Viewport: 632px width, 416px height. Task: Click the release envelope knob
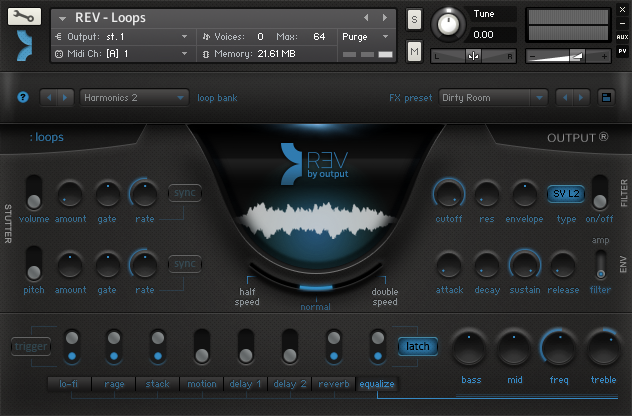click(x=563, y=265)
